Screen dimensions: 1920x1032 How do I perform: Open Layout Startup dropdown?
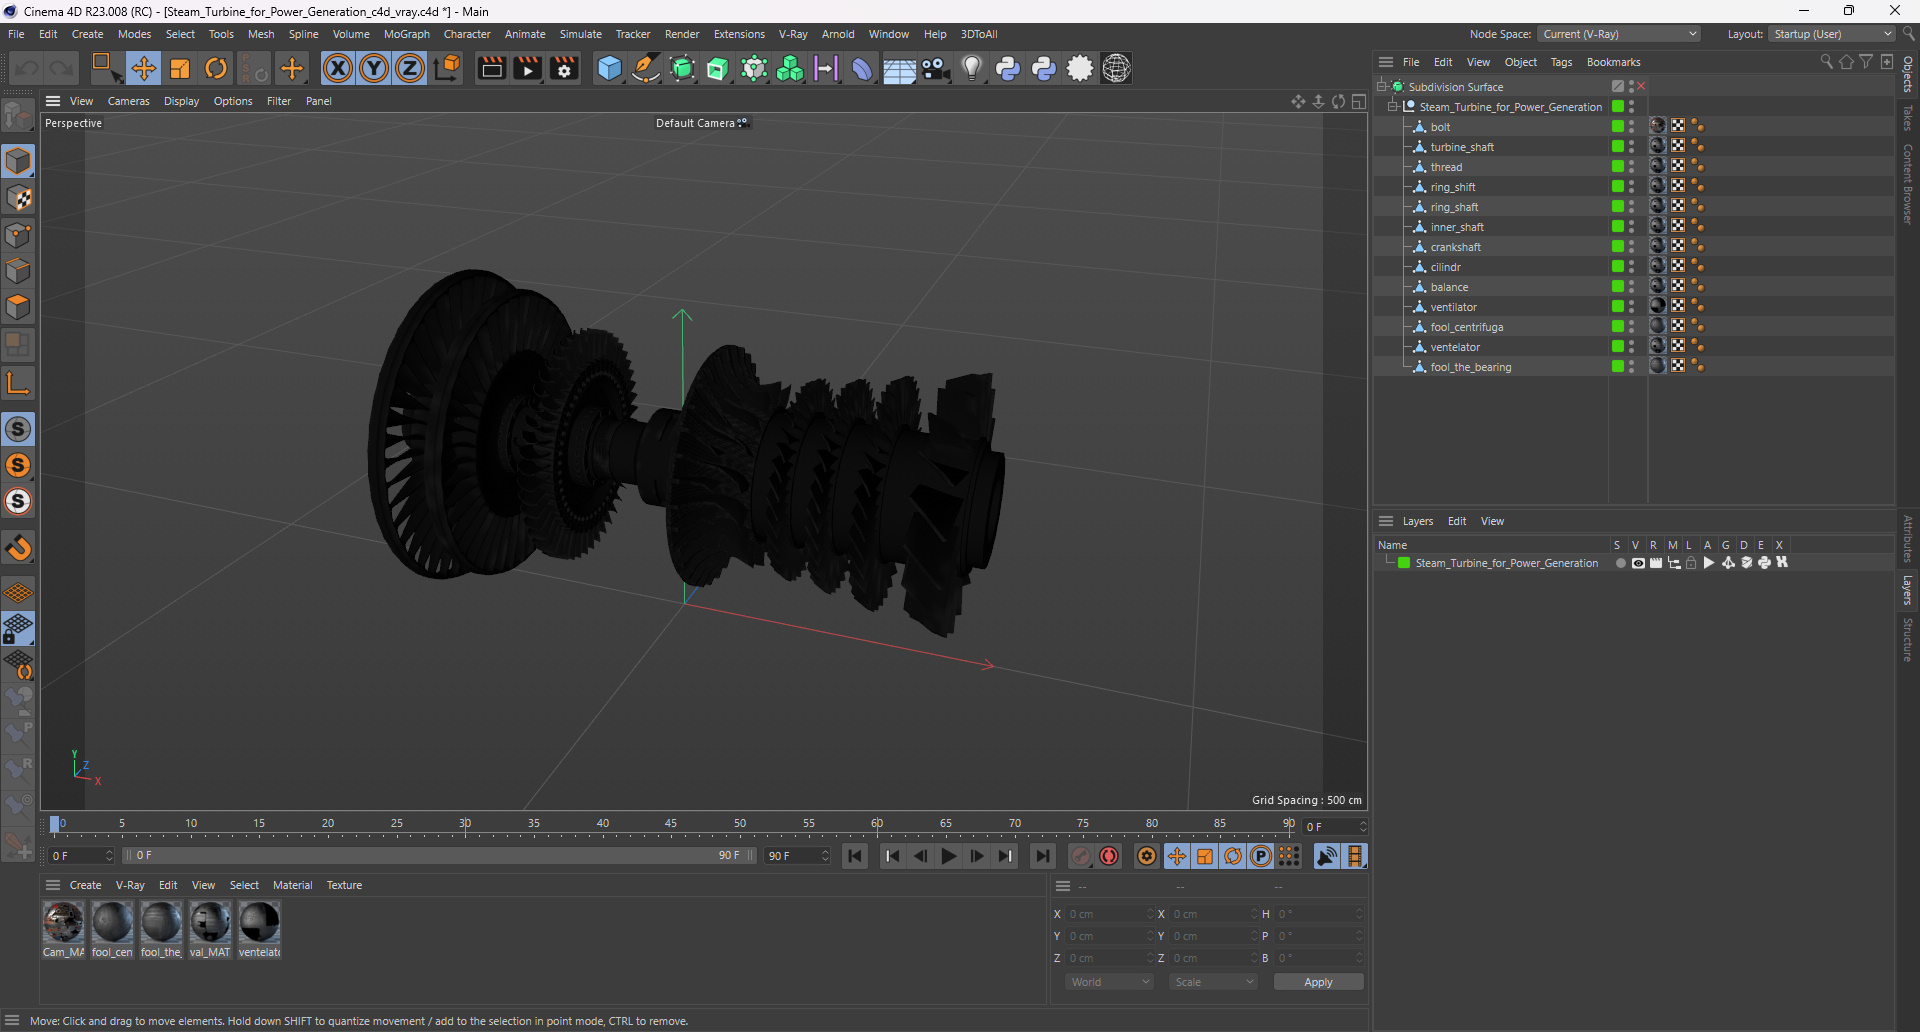[x=1832, y=34]
